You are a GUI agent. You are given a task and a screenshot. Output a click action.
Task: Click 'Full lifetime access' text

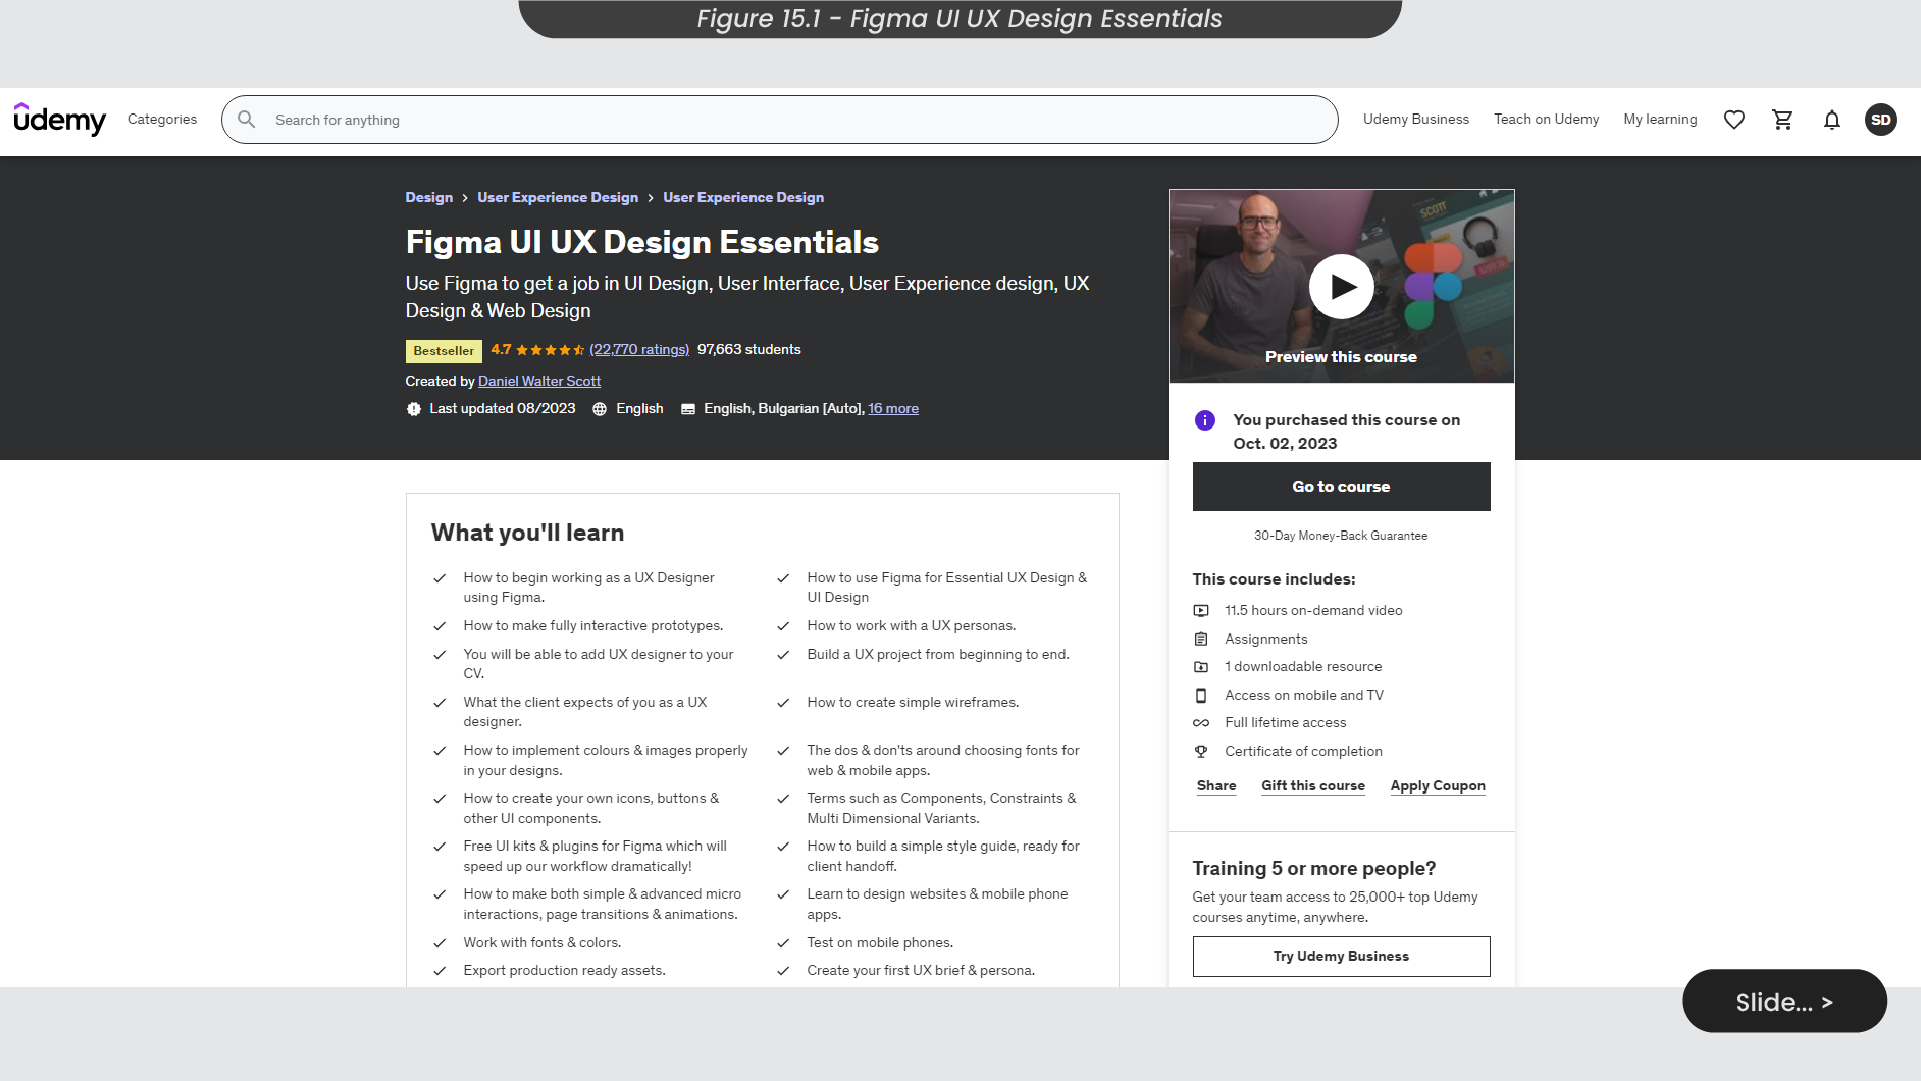click(1285, 722)
